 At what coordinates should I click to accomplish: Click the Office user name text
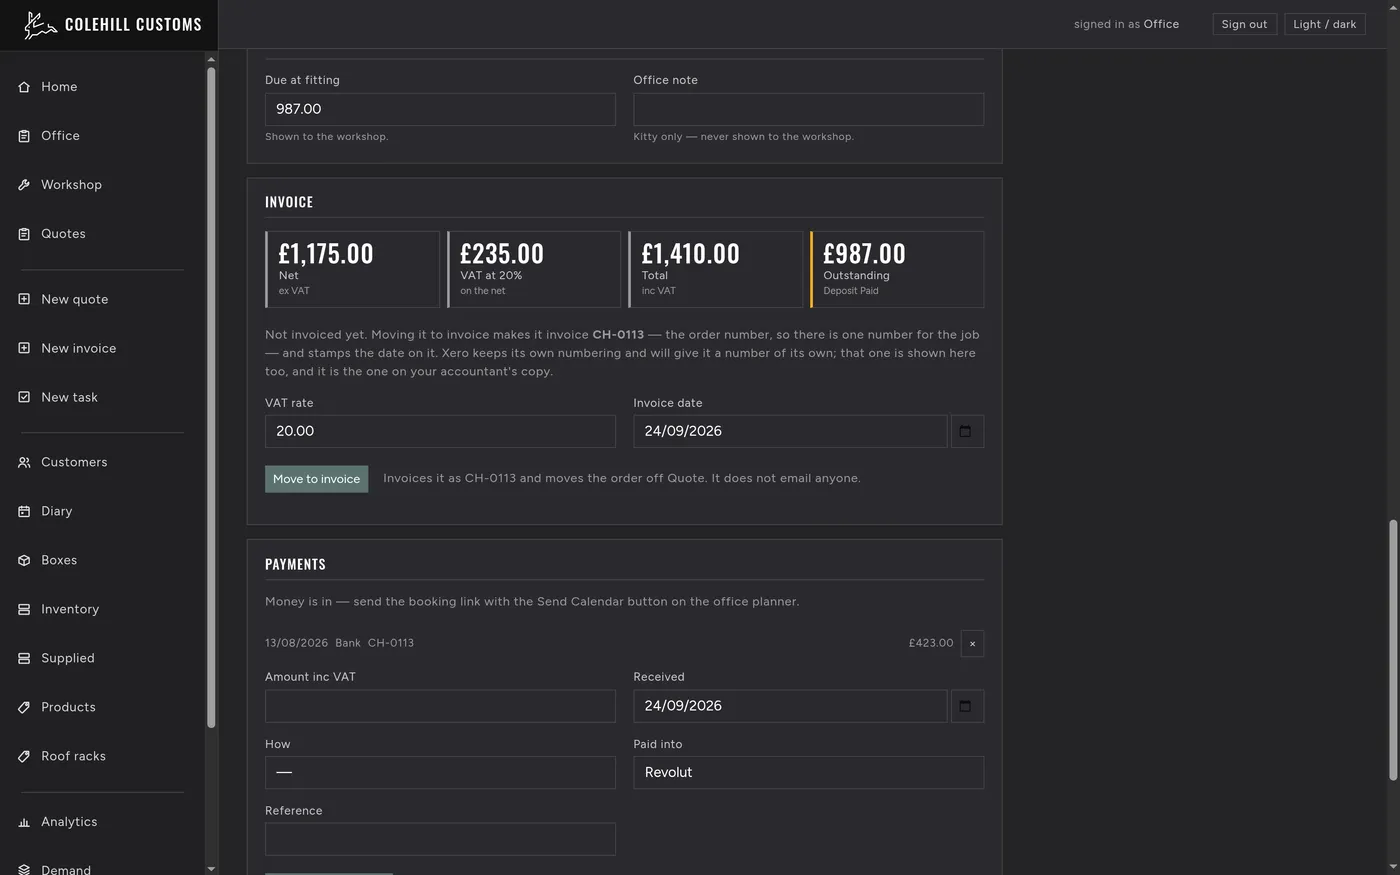pyautogui.click(x=1161, y=24)
